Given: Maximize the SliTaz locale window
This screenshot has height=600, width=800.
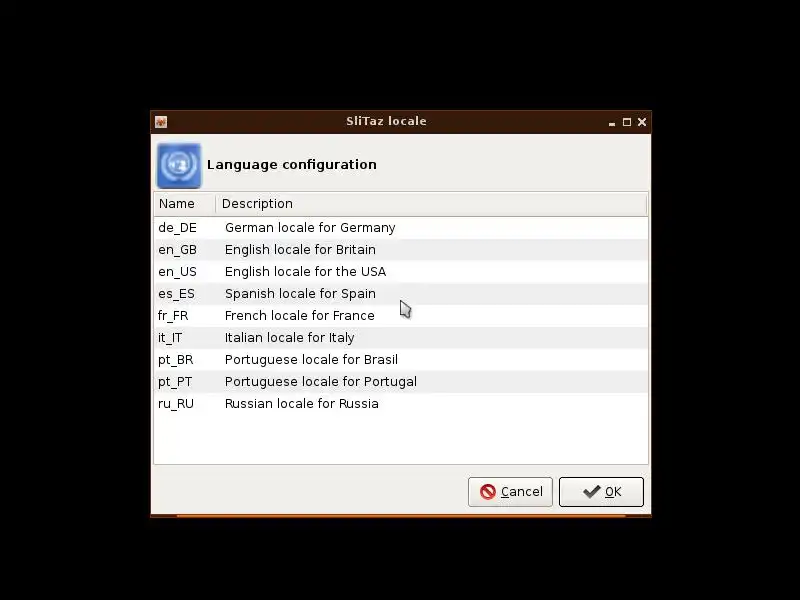Looking at the screenshot, I should [627, 122].
